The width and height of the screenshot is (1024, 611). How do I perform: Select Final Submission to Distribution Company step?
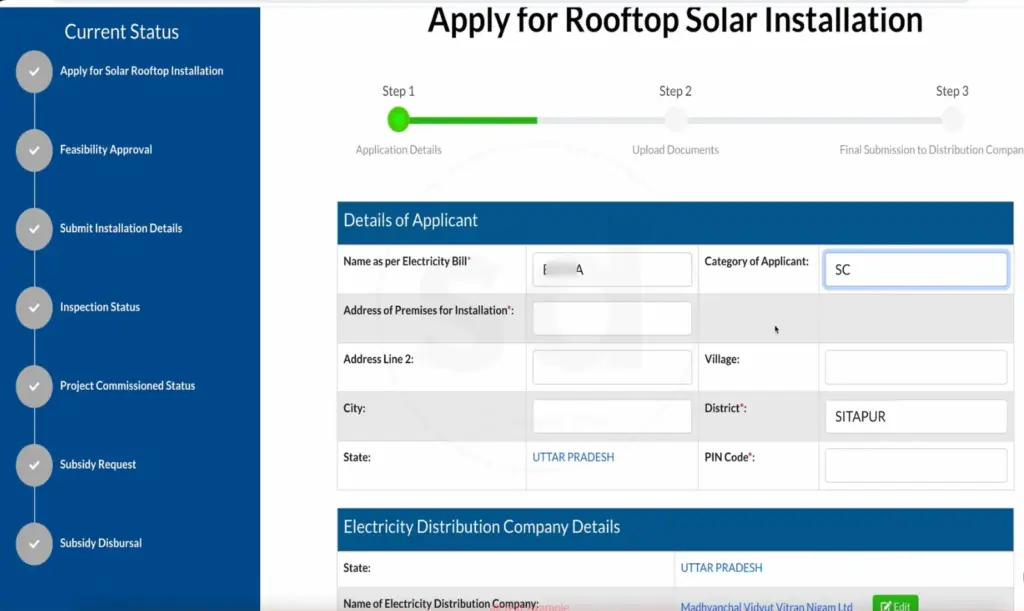click(931, 149)
